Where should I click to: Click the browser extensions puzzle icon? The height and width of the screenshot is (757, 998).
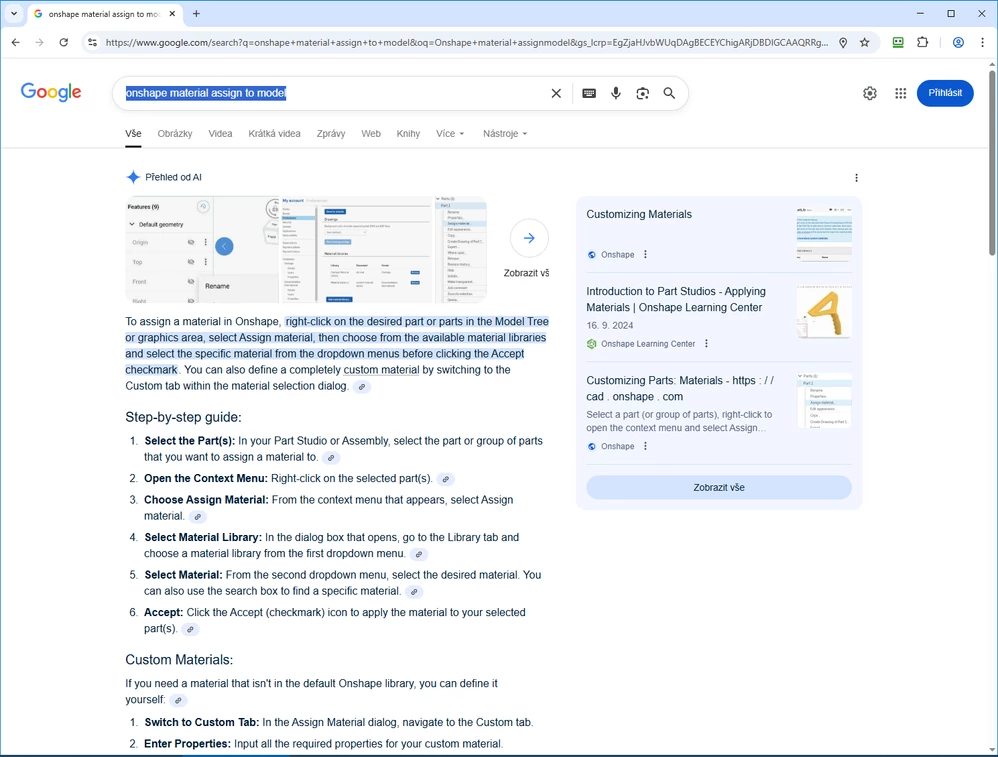coord(923,42)
